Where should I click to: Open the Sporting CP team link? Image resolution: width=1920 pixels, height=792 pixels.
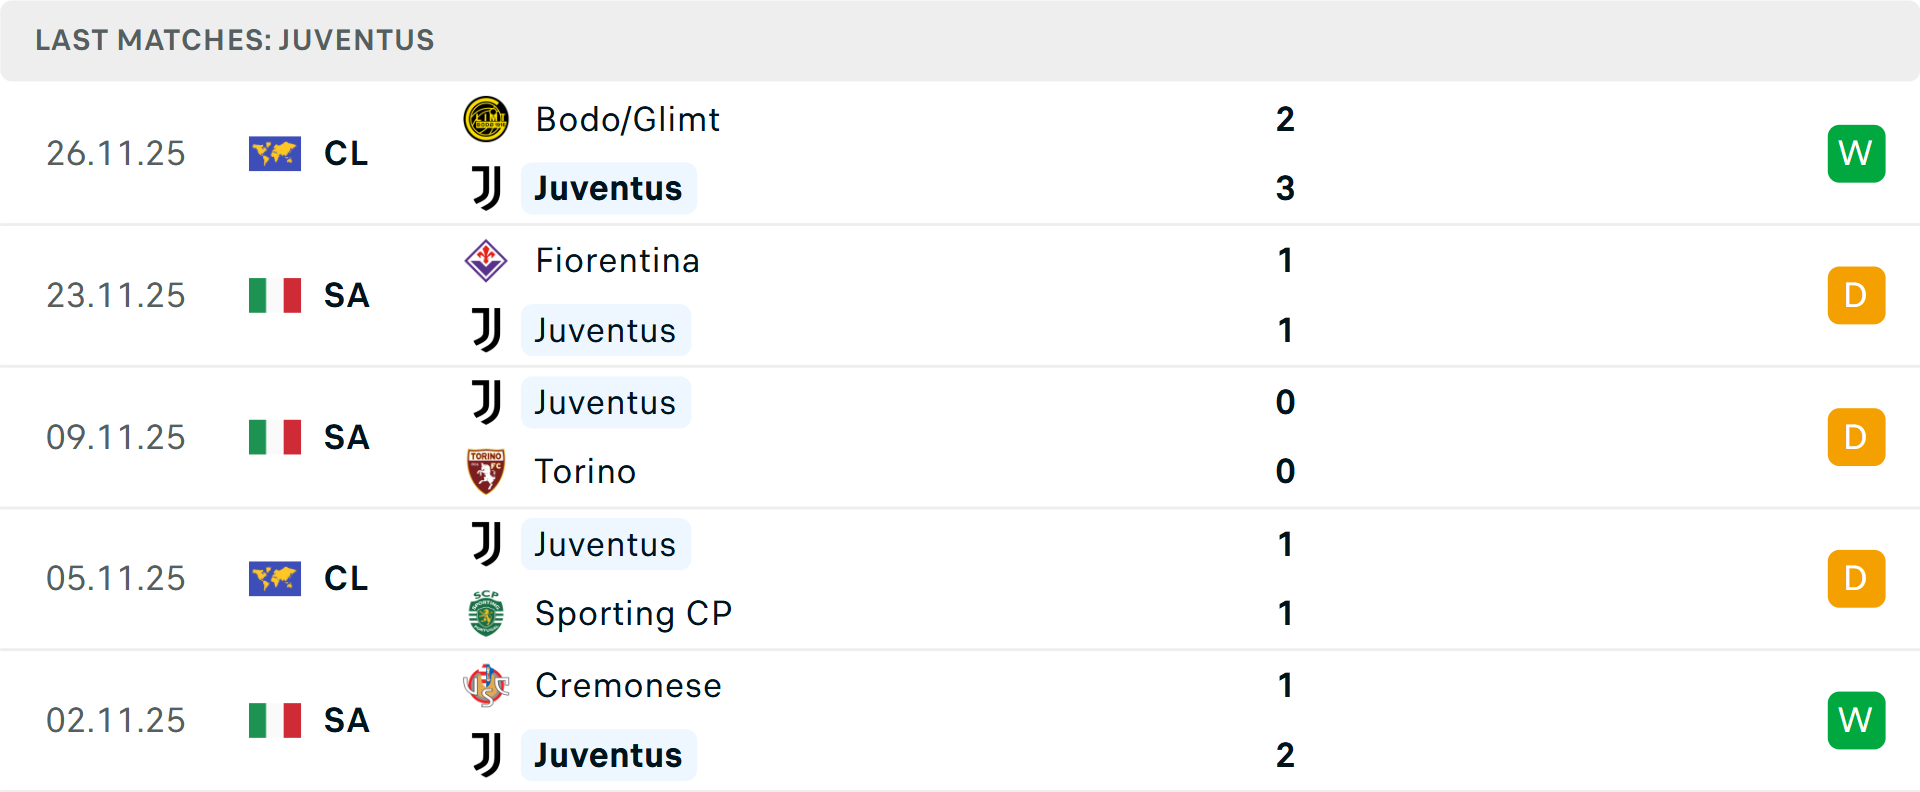pyautogui.click(x=633, y=613)
